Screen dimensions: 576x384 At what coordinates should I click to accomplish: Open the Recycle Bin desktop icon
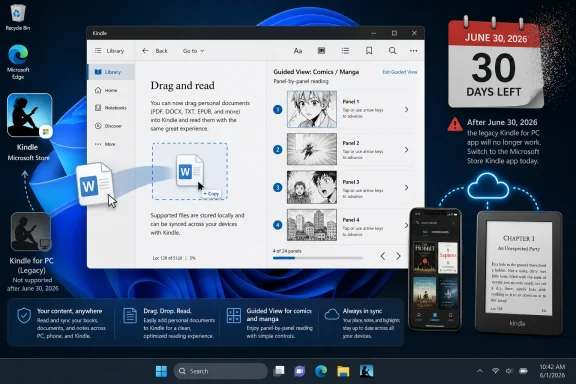(x=17, y=17)
